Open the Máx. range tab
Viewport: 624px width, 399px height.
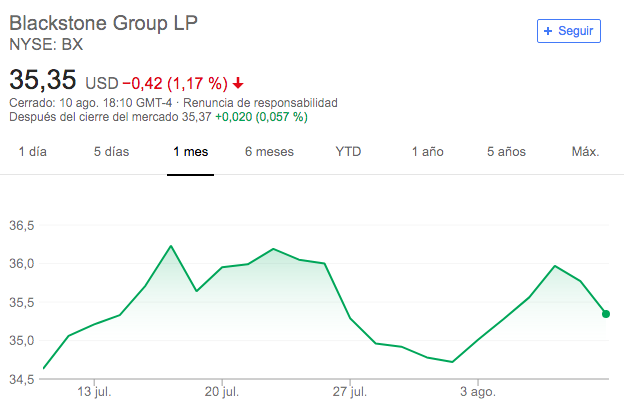585,152
